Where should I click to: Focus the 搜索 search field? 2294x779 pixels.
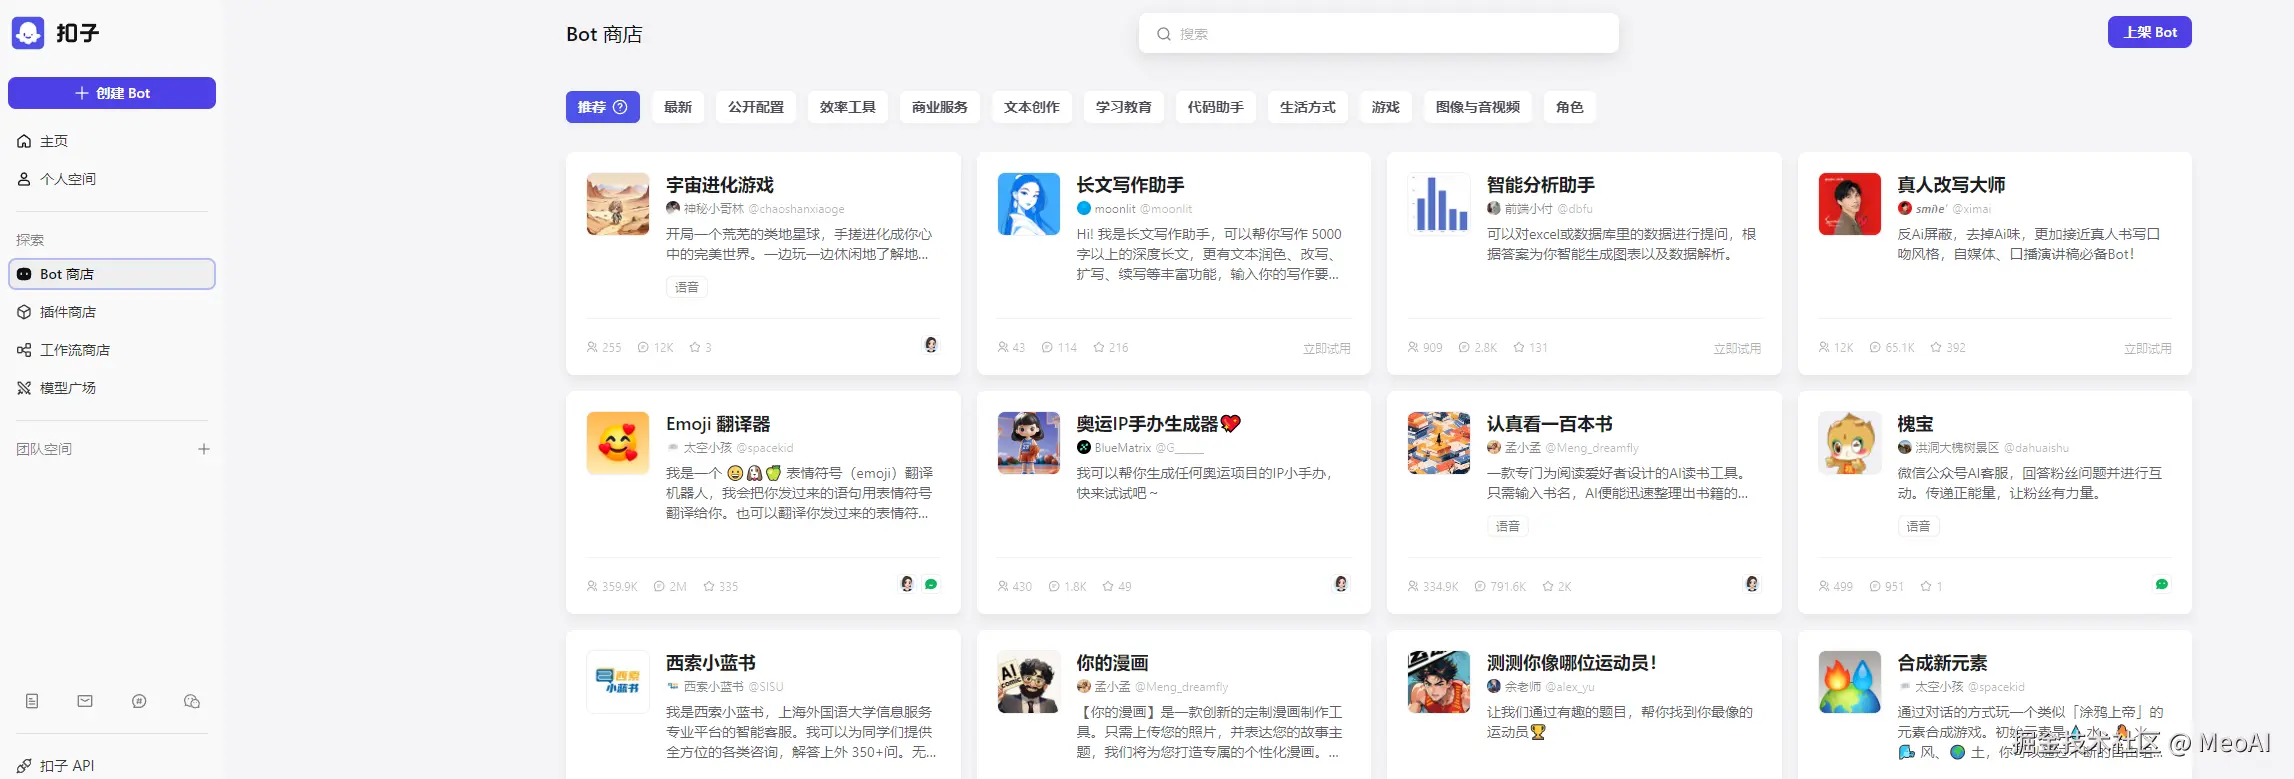[x=1378, y=33]
